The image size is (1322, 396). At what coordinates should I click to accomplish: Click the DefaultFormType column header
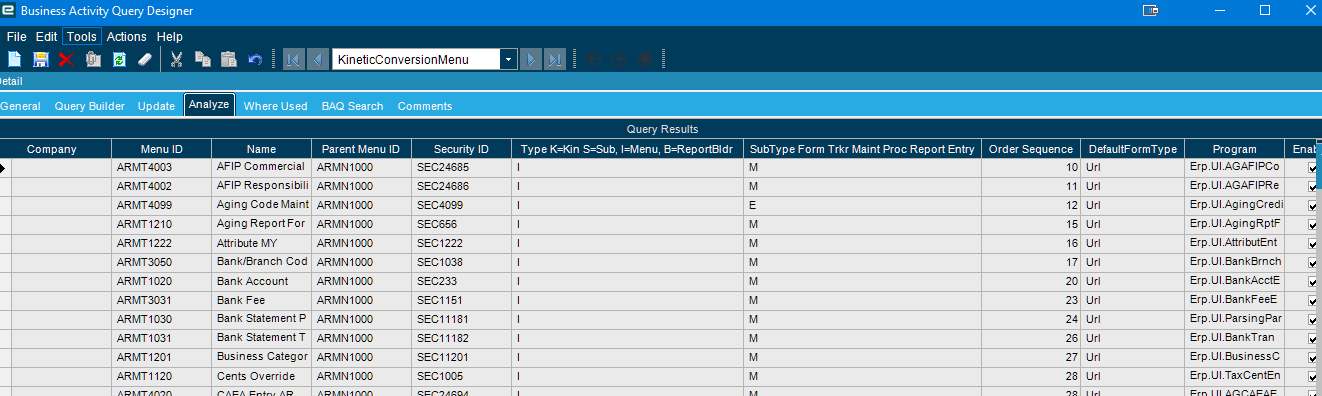click(1133, 149)
